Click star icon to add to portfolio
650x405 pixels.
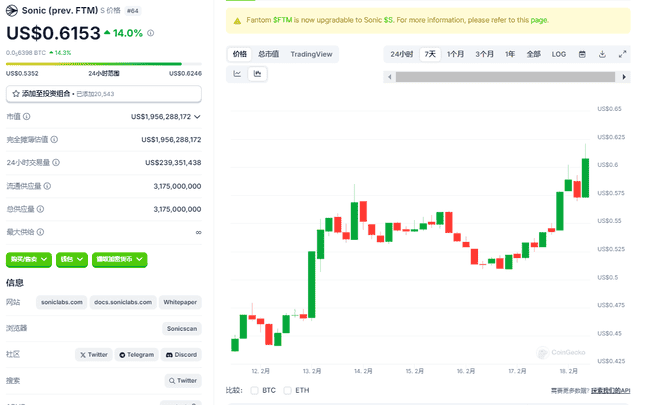click(14, 93)
